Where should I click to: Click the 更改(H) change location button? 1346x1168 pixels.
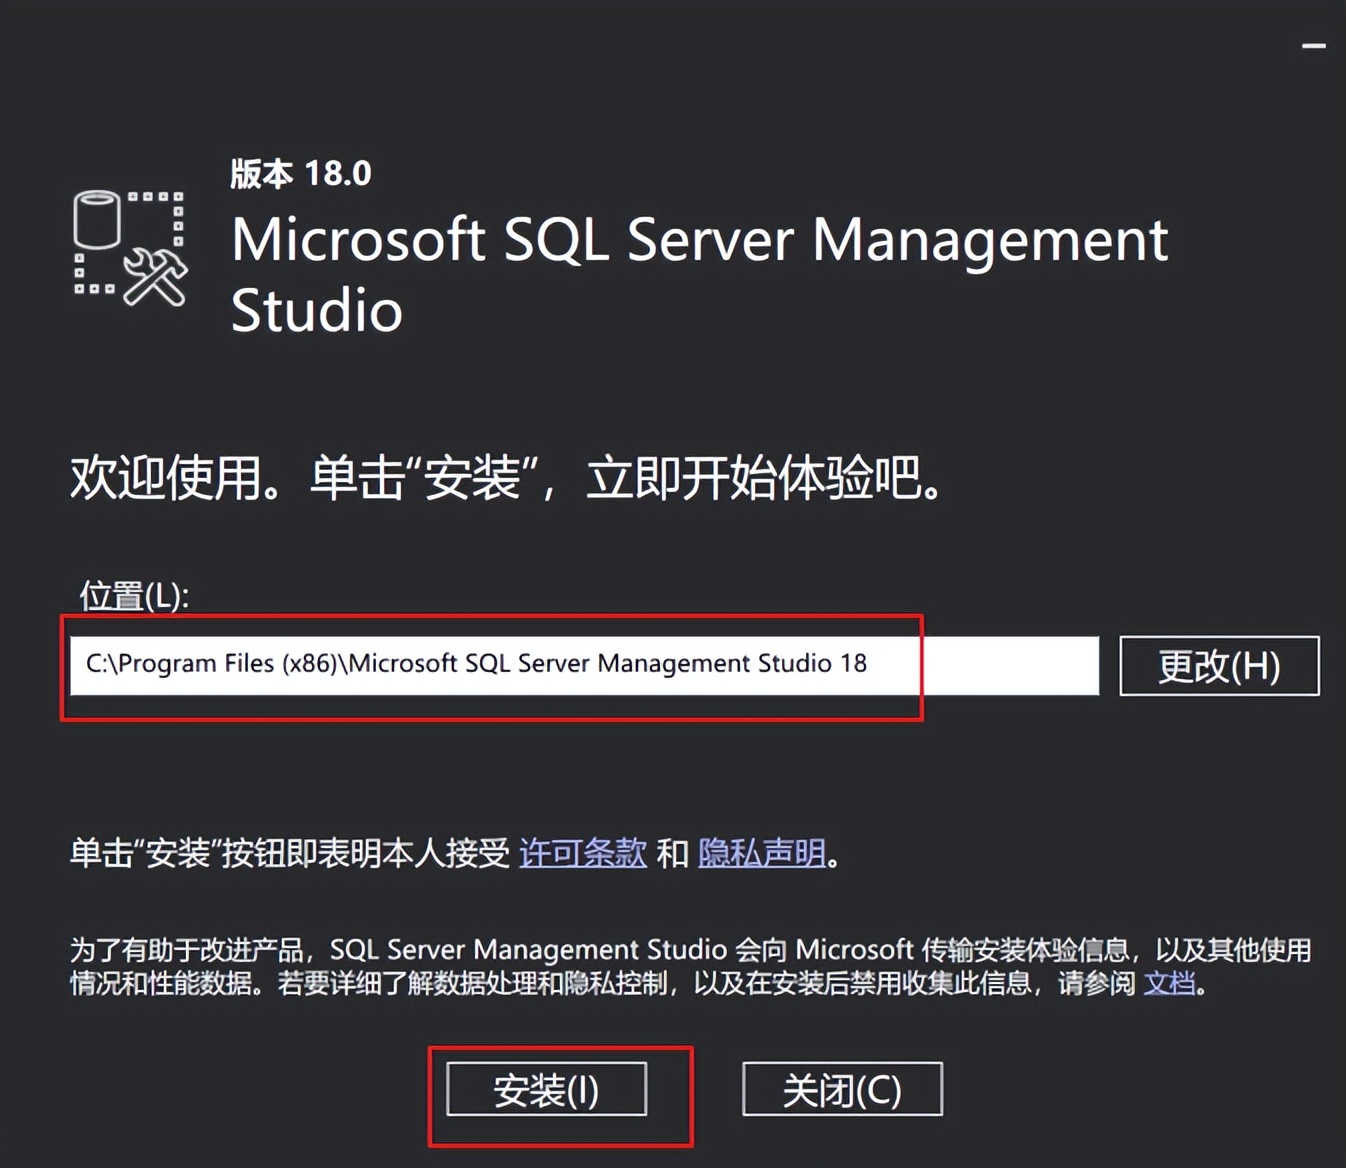coord(1219,665)
